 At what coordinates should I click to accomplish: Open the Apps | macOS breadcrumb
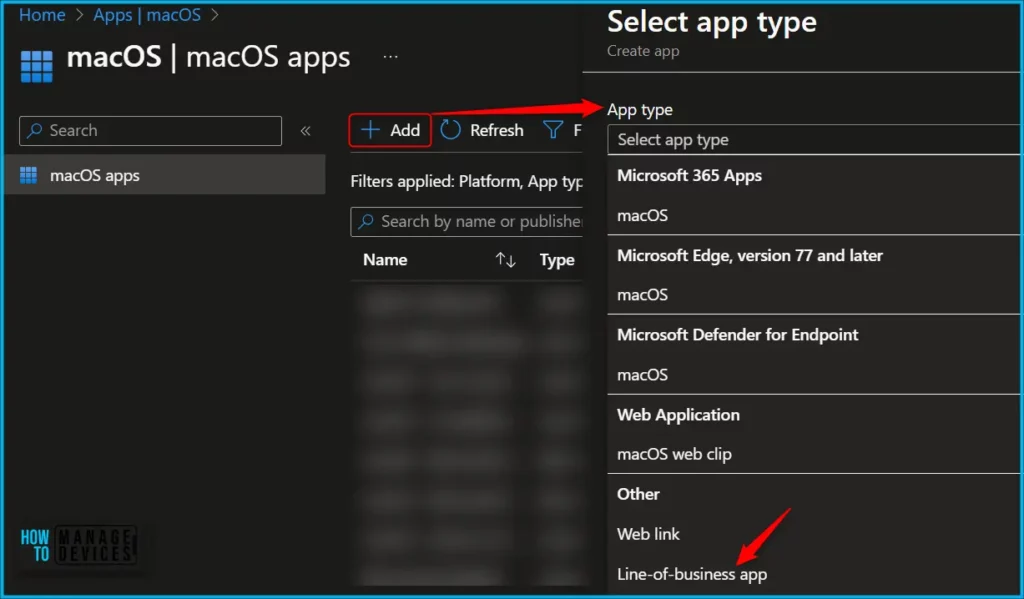click(147, 15)
